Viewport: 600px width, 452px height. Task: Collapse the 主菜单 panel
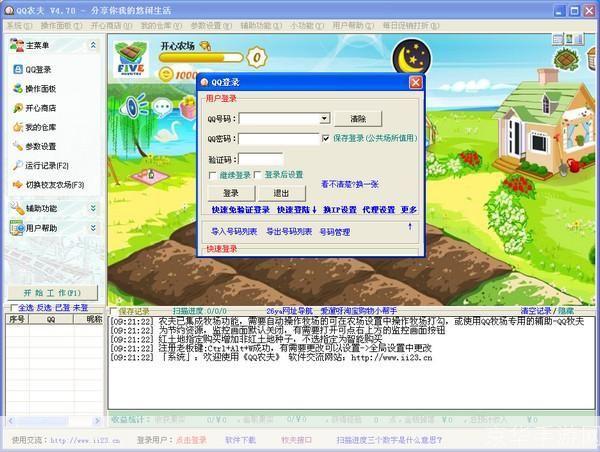(93, 45)
